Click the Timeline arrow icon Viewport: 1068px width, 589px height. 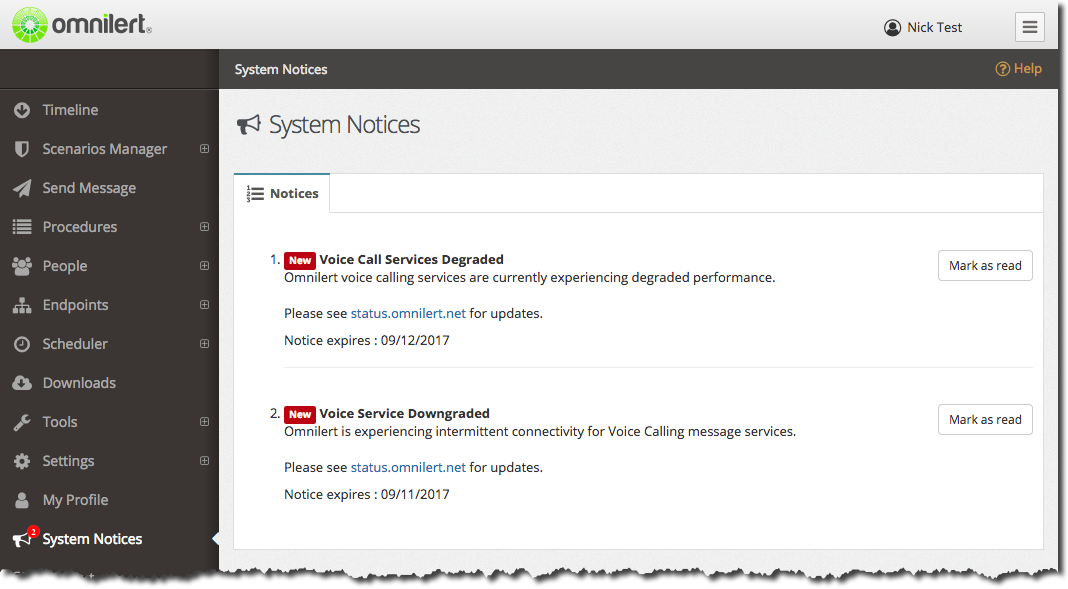point(22,110)
